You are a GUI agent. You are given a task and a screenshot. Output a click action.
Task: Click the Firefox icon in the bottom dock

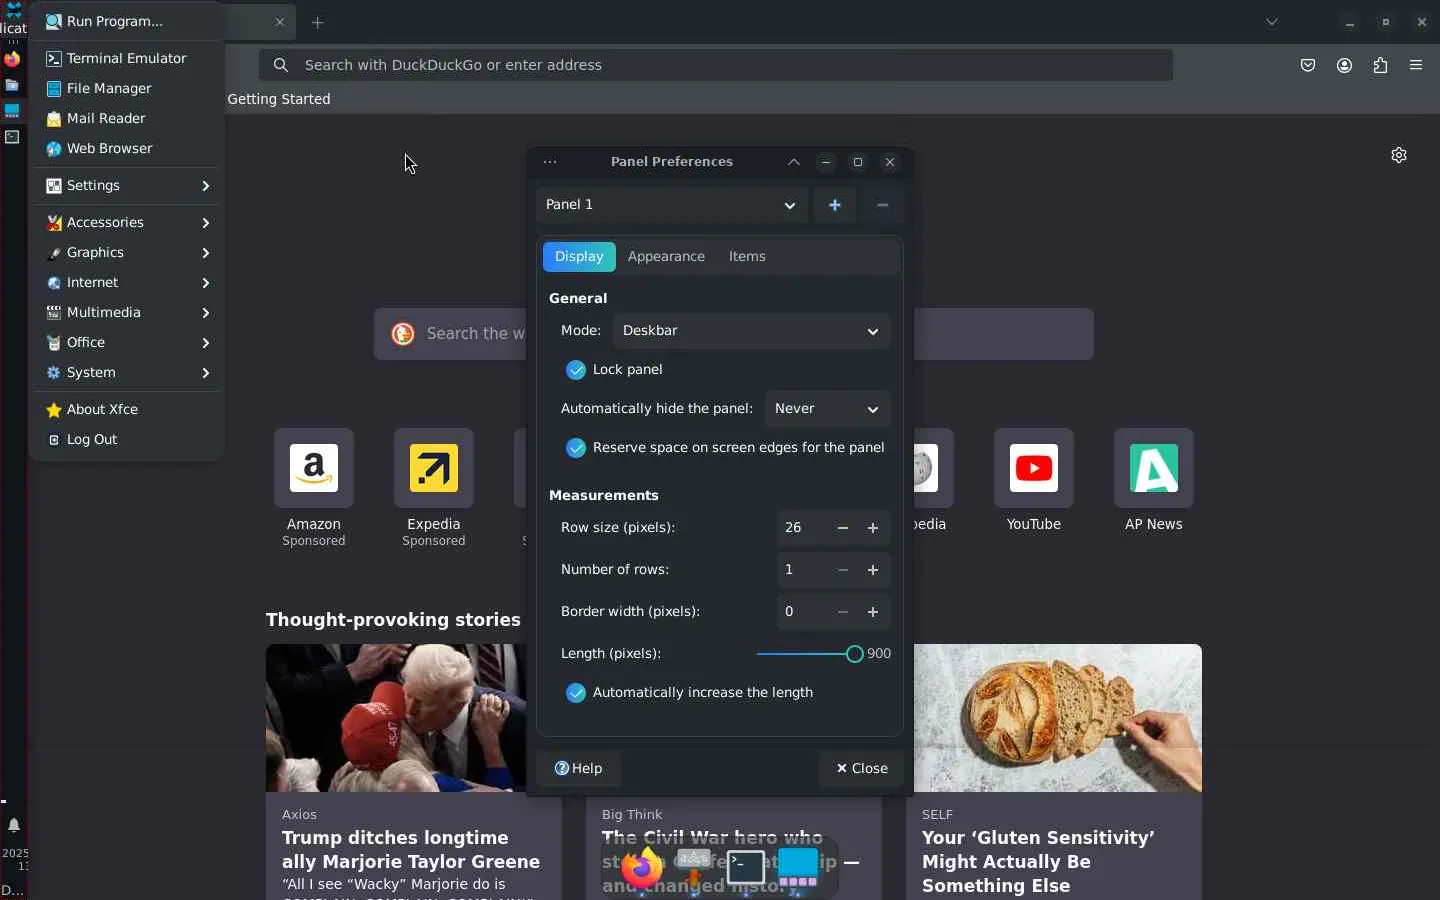coord(642,867)
